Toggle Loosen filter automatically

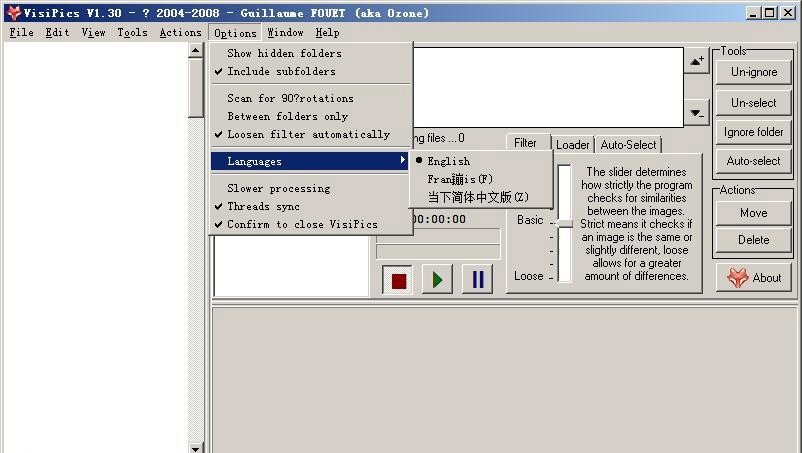click(310, 134)
